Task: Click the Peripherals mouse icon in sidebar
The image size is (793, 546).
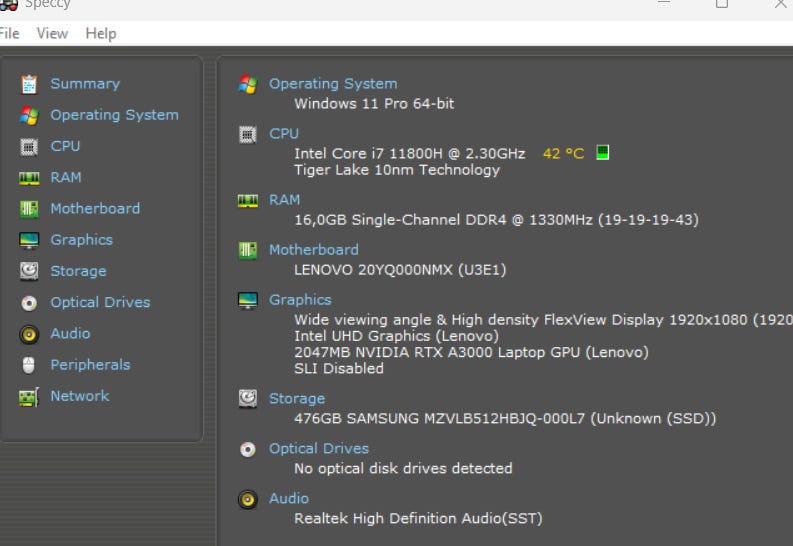Action: [29, 365]
